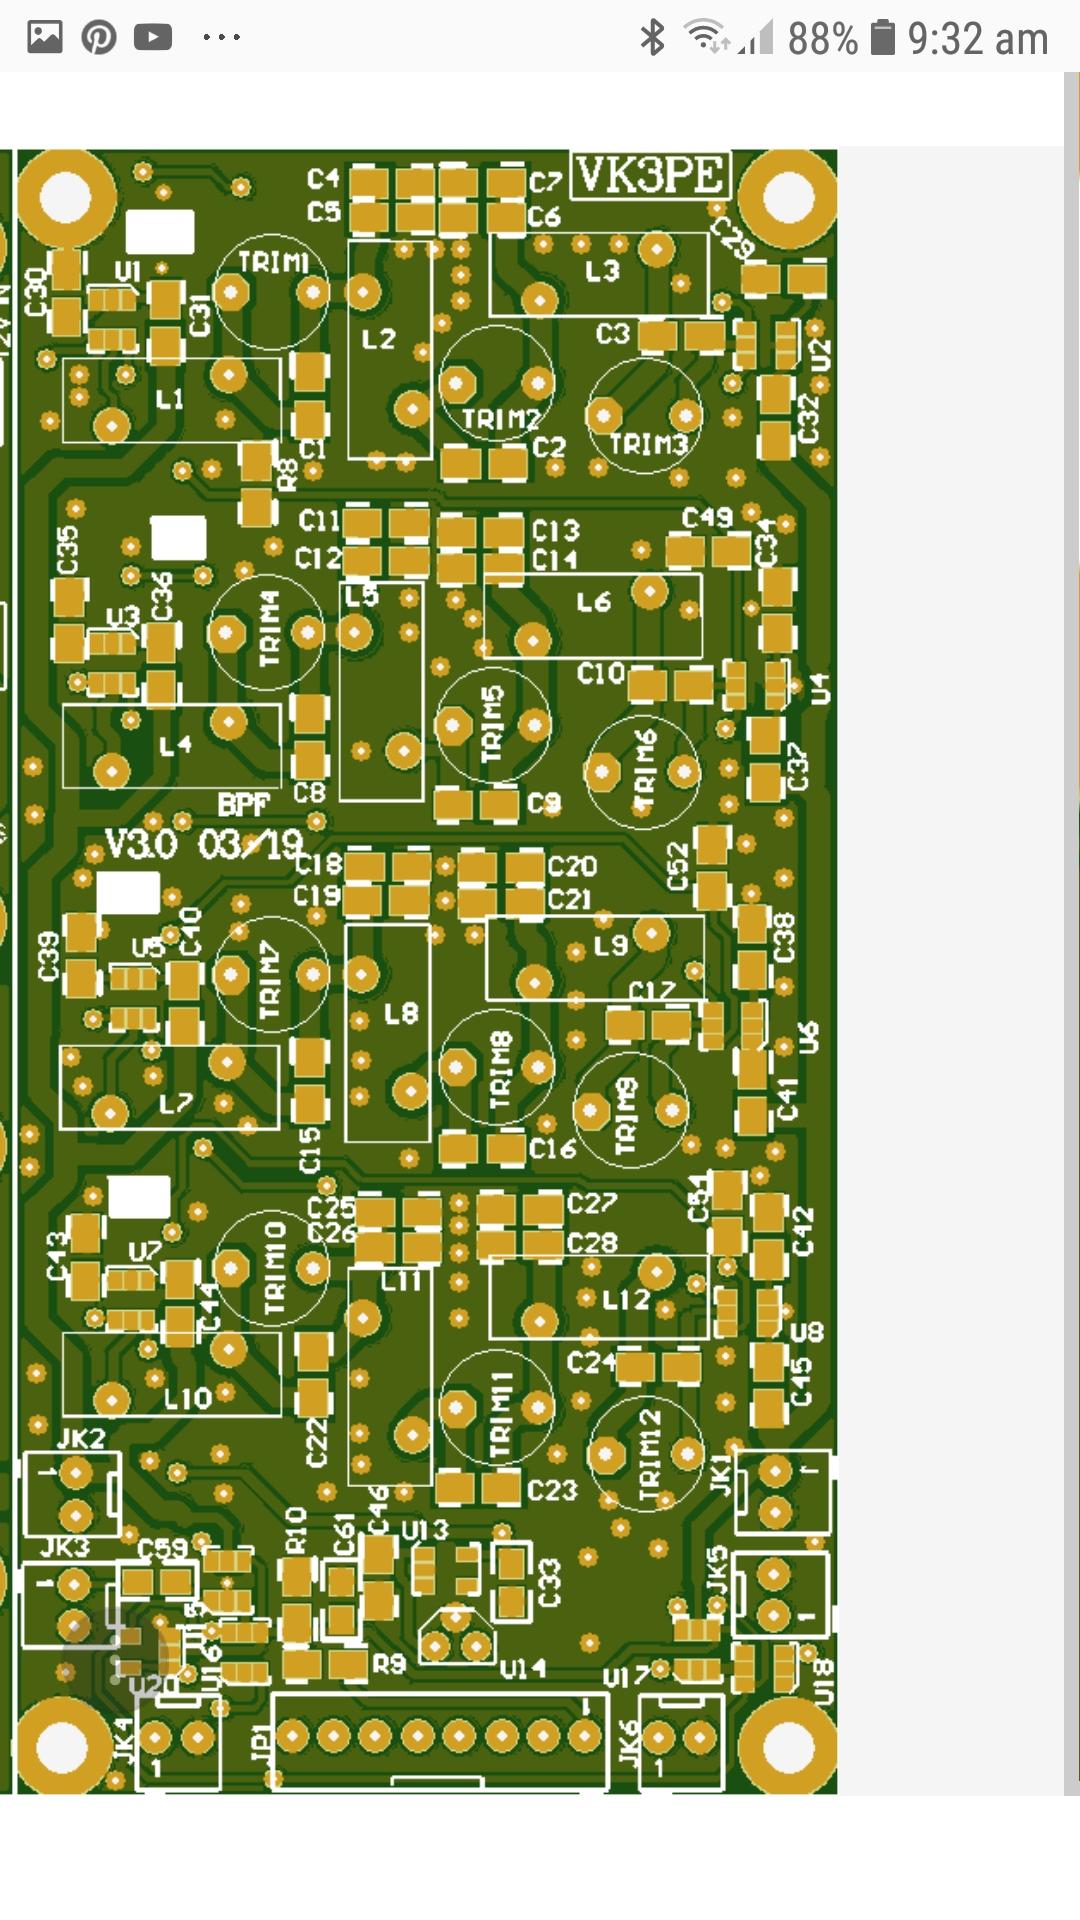Click the top-left mounting hole

tap(66, 197)
